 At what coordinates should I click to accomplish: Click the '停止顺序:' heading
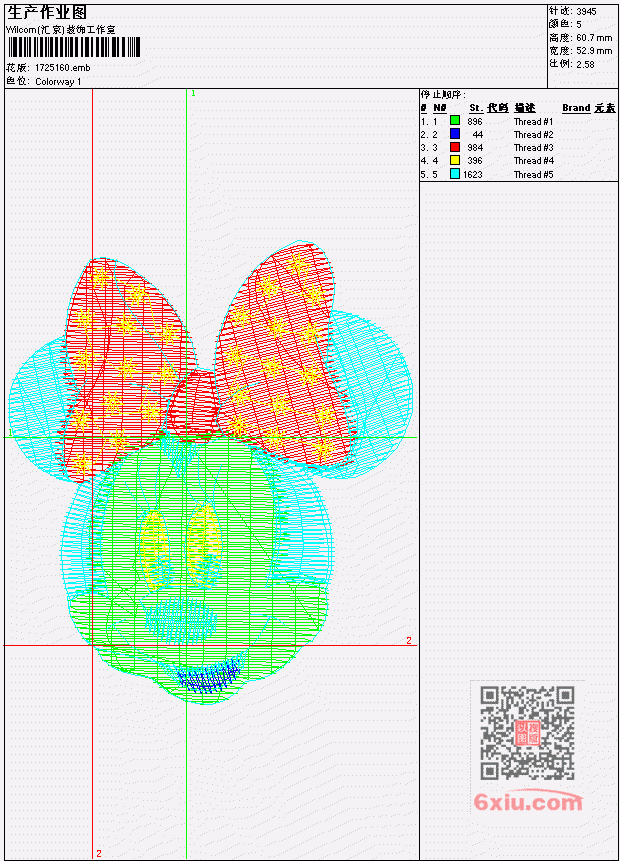tap(443, 94)
